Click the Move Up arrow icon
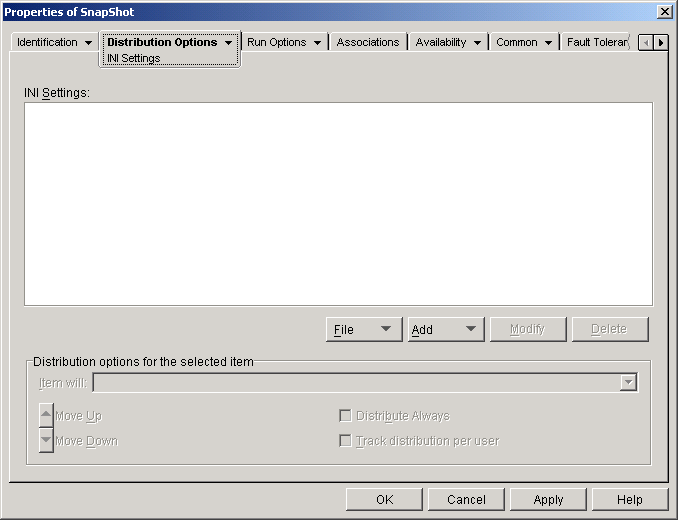This screenshot has width=678, height=520. pyautogui.click(x=46, y=415)
